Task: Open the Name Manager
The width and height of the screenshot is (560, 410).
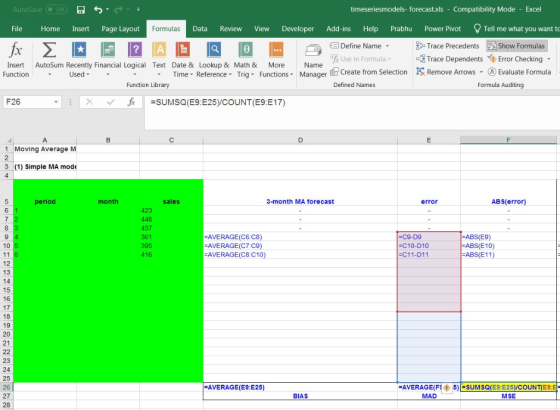Action: point(313,61)
